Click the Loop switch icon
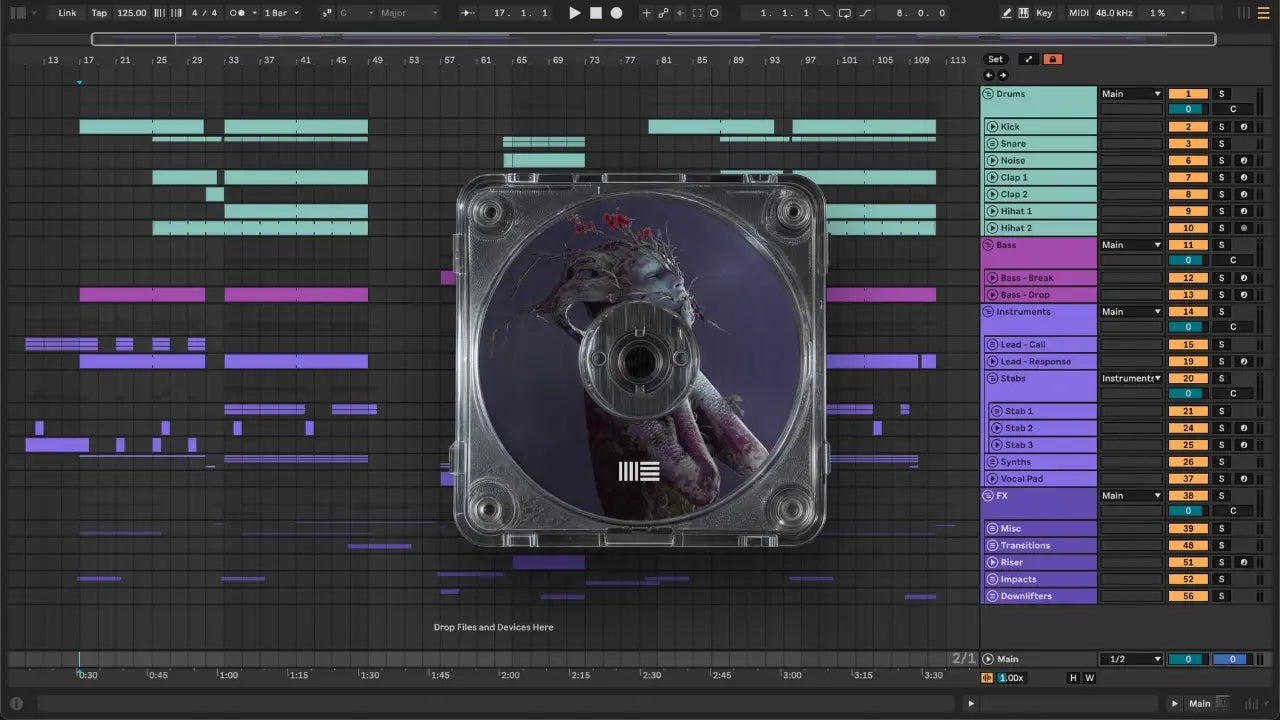This screenshot has width=1280, height=720. (x=845, y=13)
